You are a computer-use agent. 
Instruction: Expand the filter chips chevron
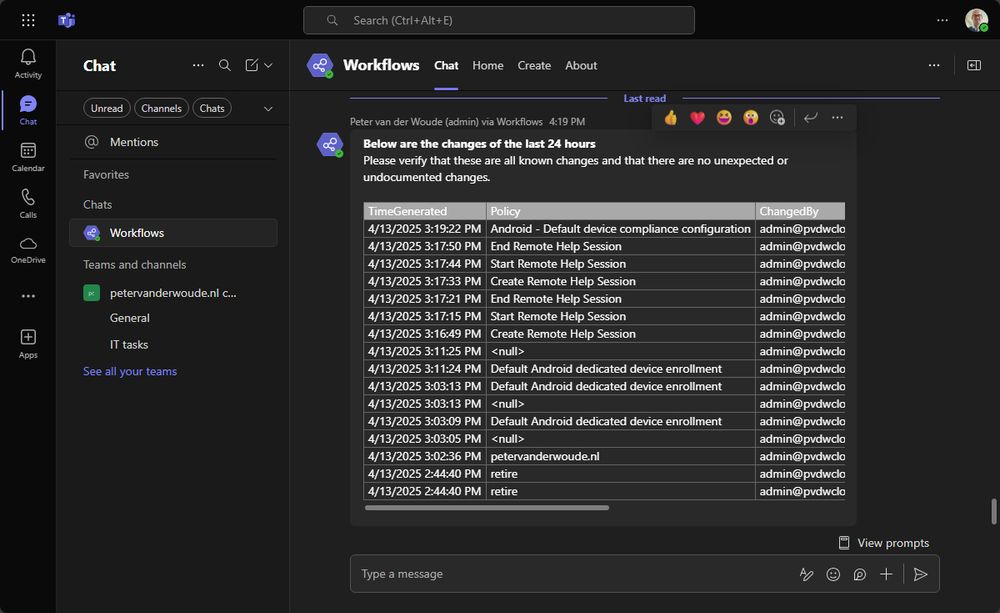click(268, 108)
